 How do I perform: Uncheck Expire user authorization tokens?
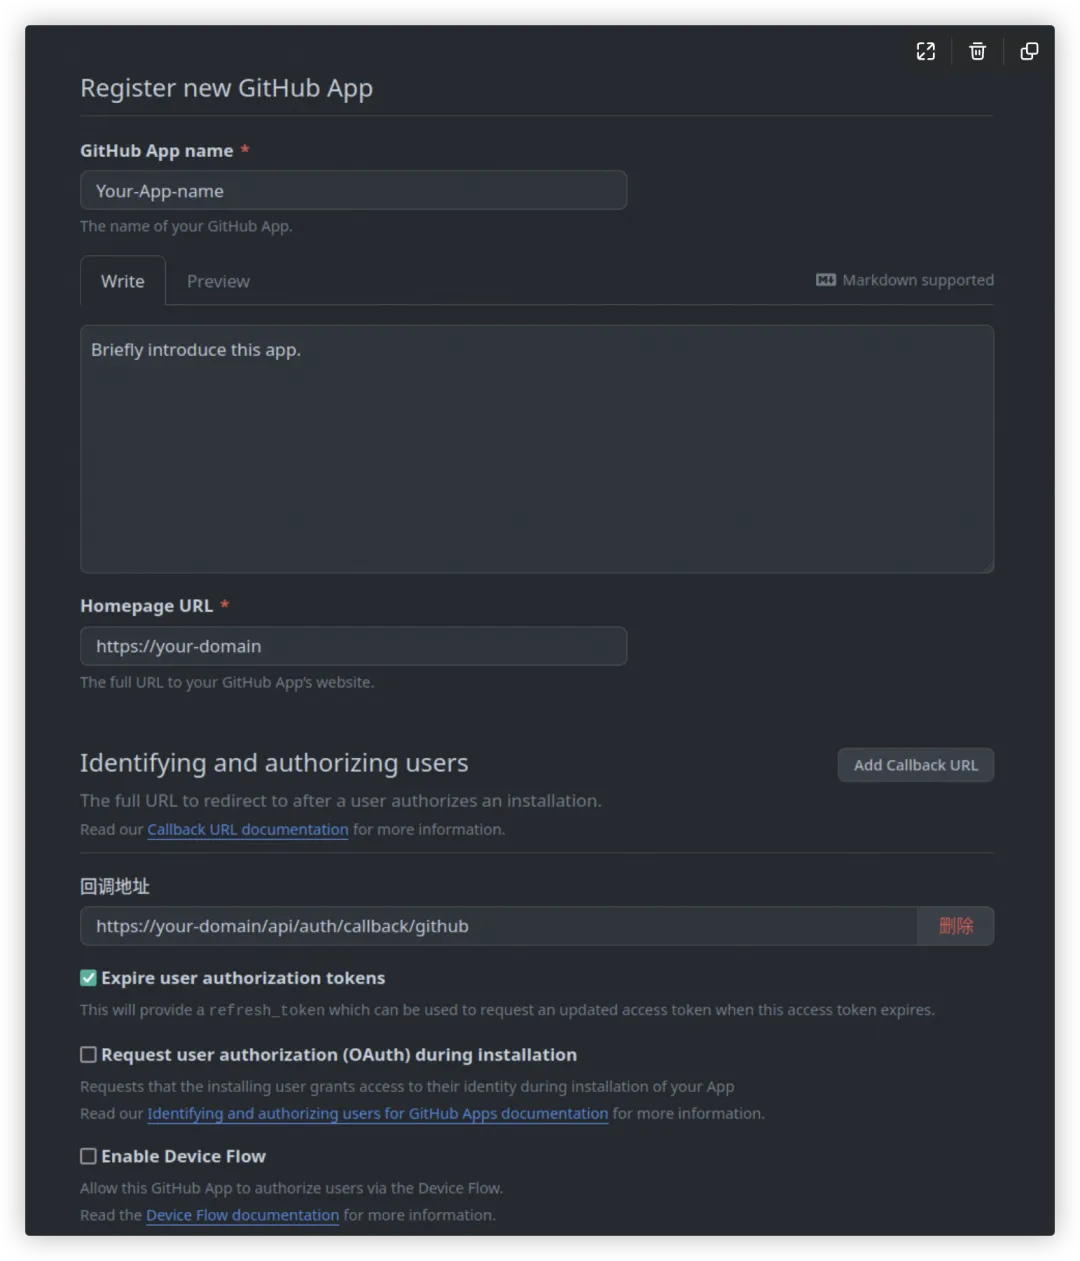pyautogui.click(x=89, y=978)
